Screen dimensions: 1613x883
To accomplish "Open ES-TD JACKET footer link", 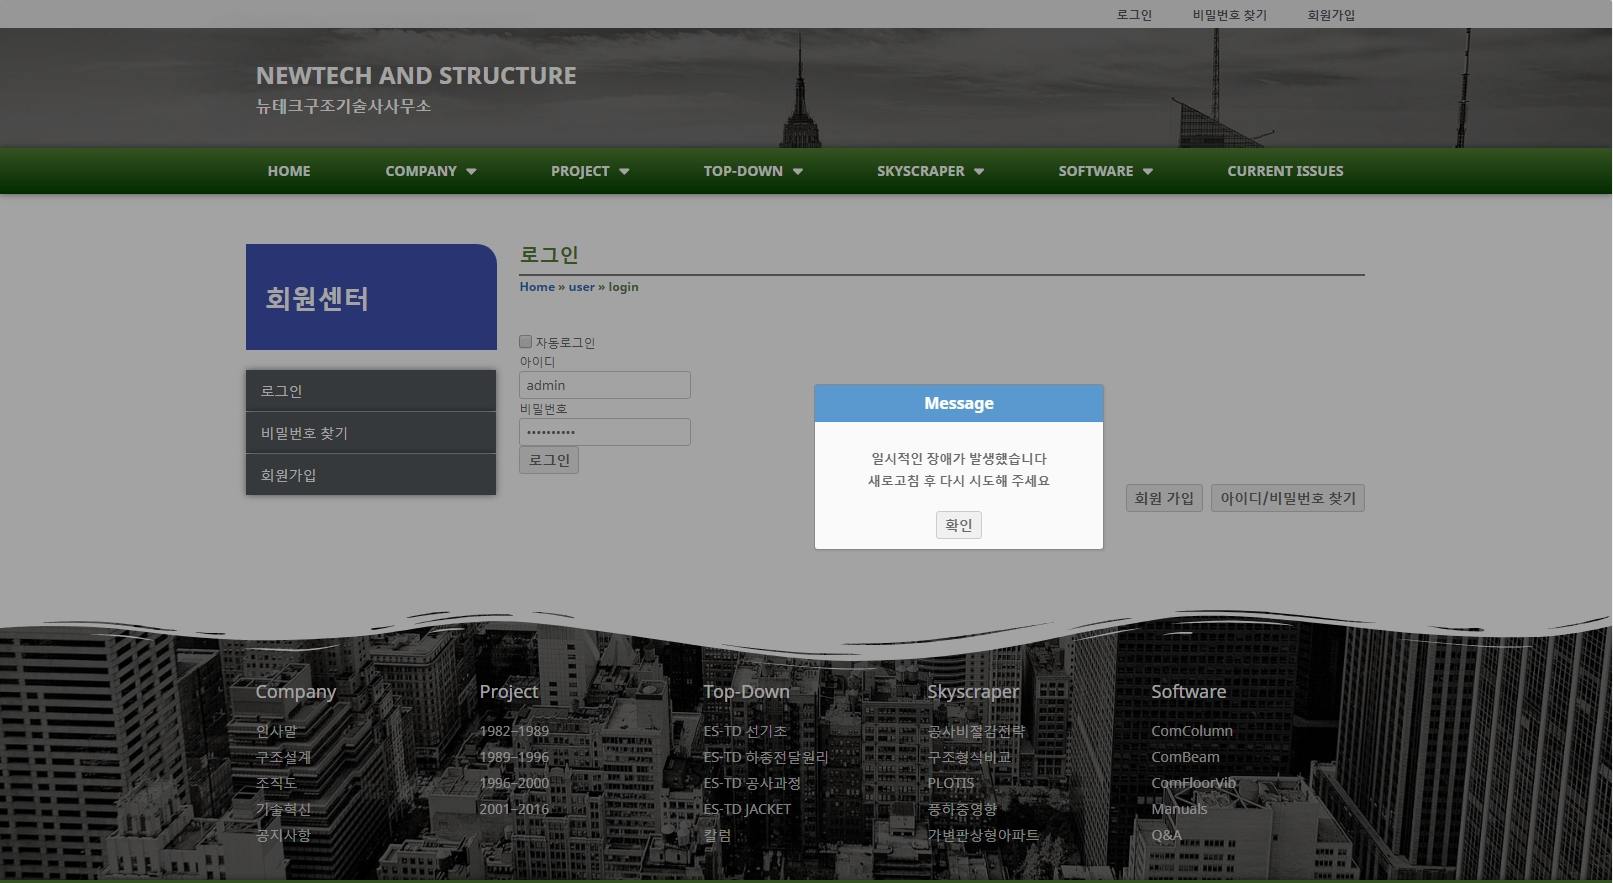I will pos(747,809).
